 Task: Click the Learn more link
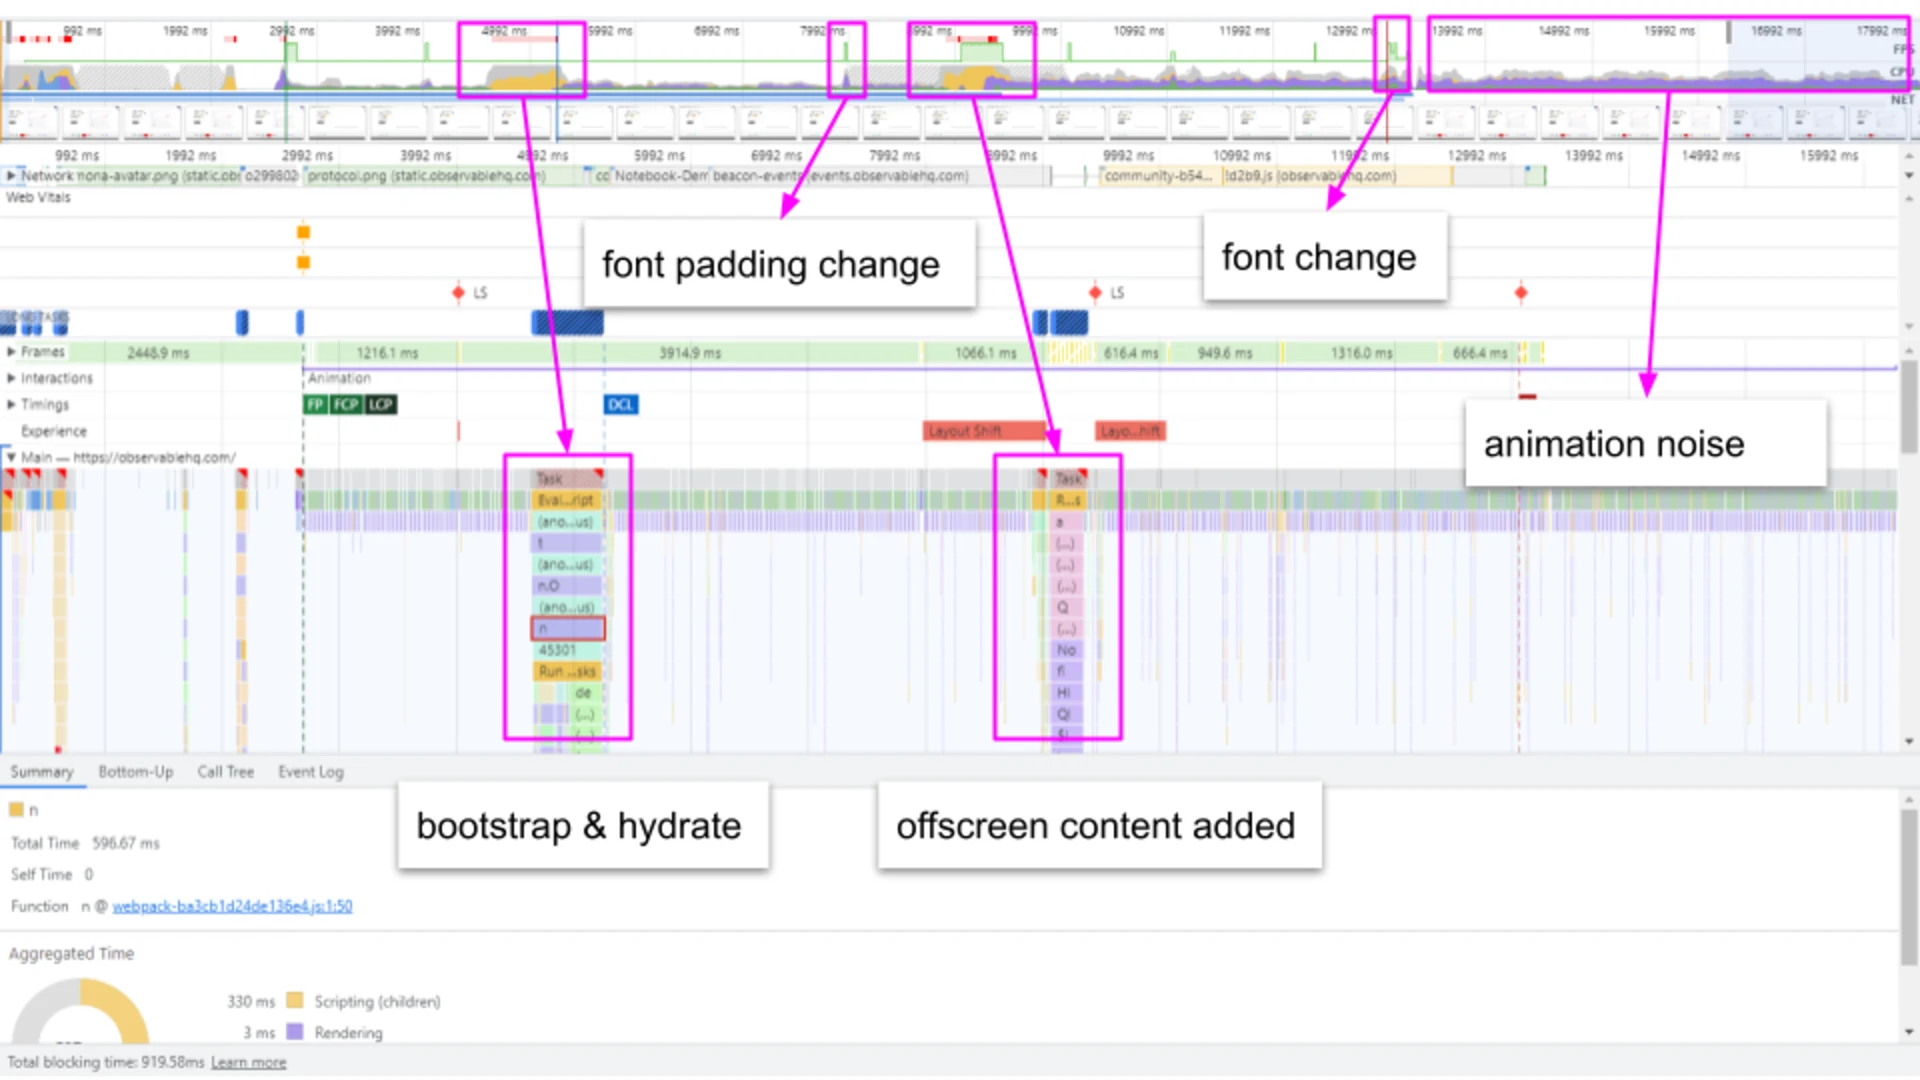[x=248, y=1062]
